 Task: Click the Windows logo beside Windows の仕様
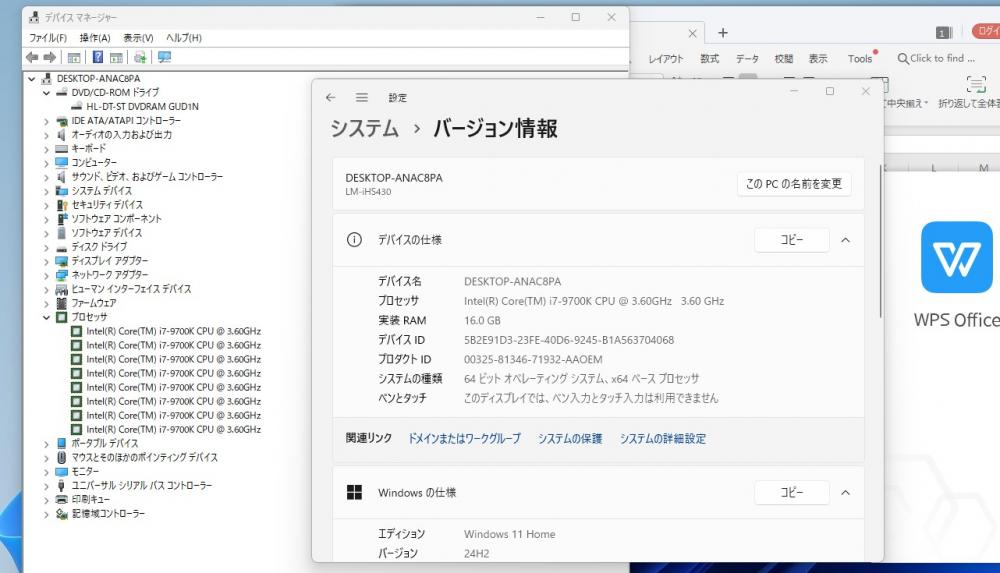[354, 493]
